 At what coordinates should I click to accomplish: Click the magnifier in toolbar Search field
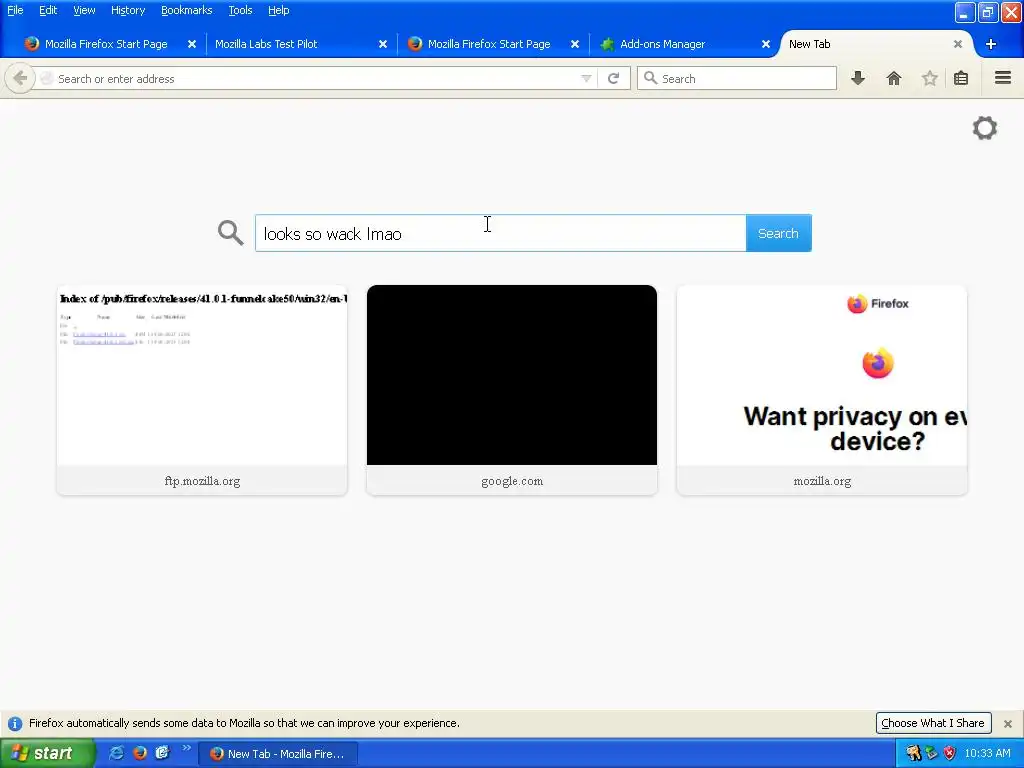(650, 78)
